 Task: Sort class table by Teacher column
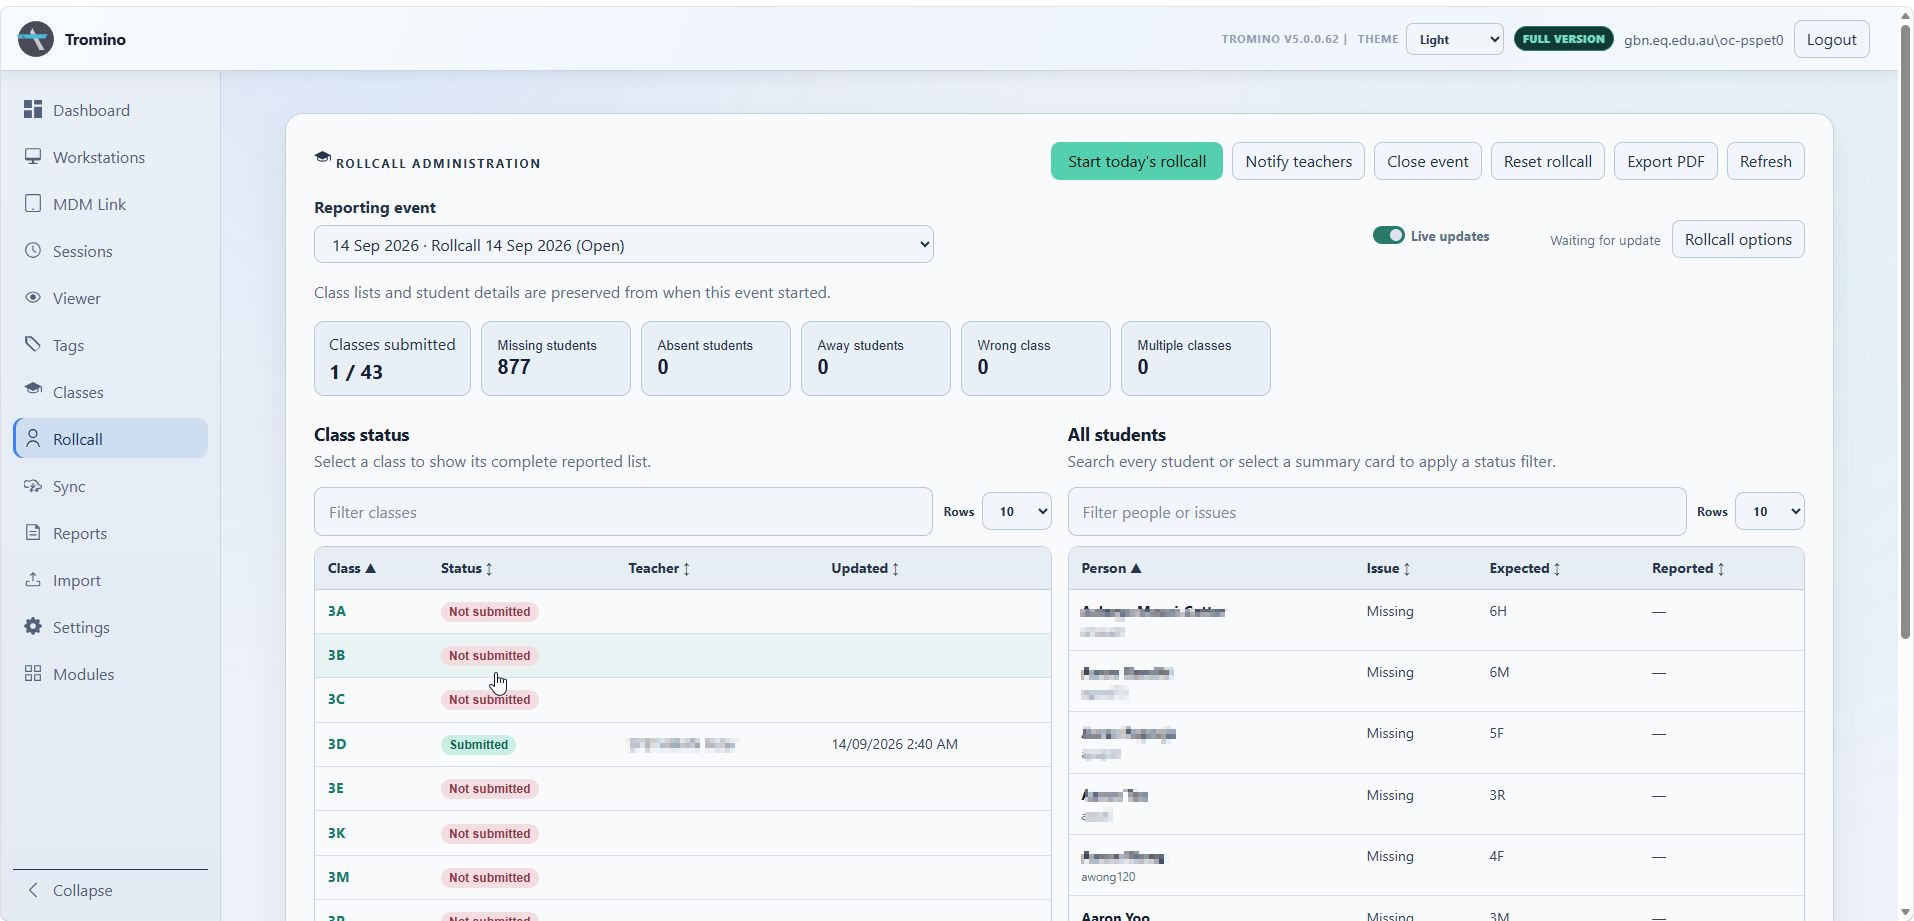659,568
